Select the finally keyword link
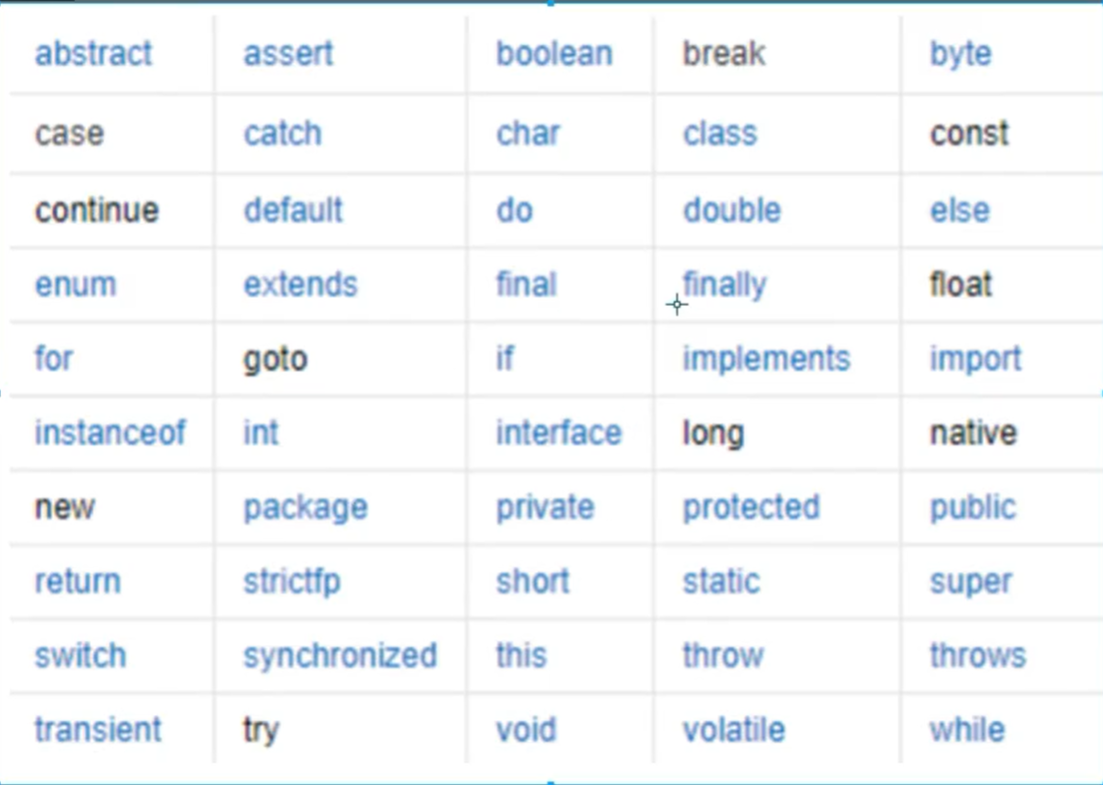 tap(725, 286)
